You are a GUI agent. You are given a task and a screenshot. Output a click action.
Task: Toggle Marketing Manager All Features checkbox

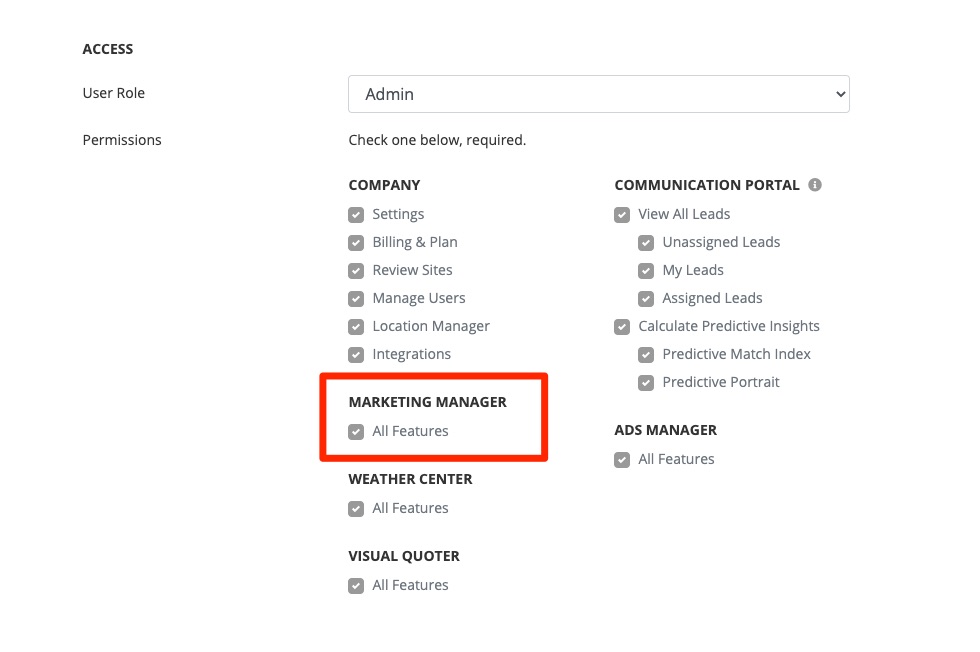point(356,431)
